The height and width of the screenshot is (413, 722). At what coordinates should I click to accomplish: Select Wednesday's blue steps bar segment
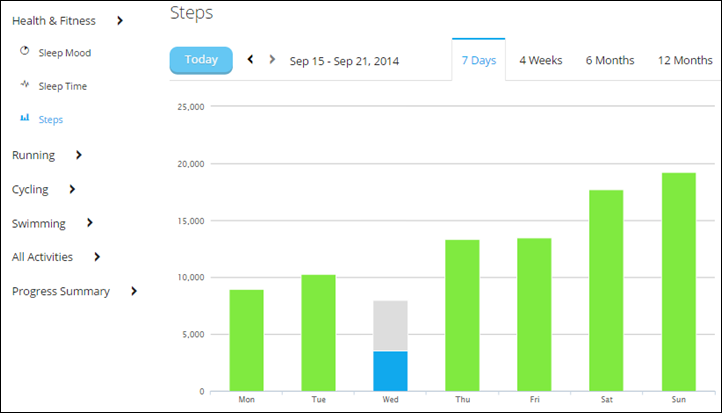[x=390, y=371]
